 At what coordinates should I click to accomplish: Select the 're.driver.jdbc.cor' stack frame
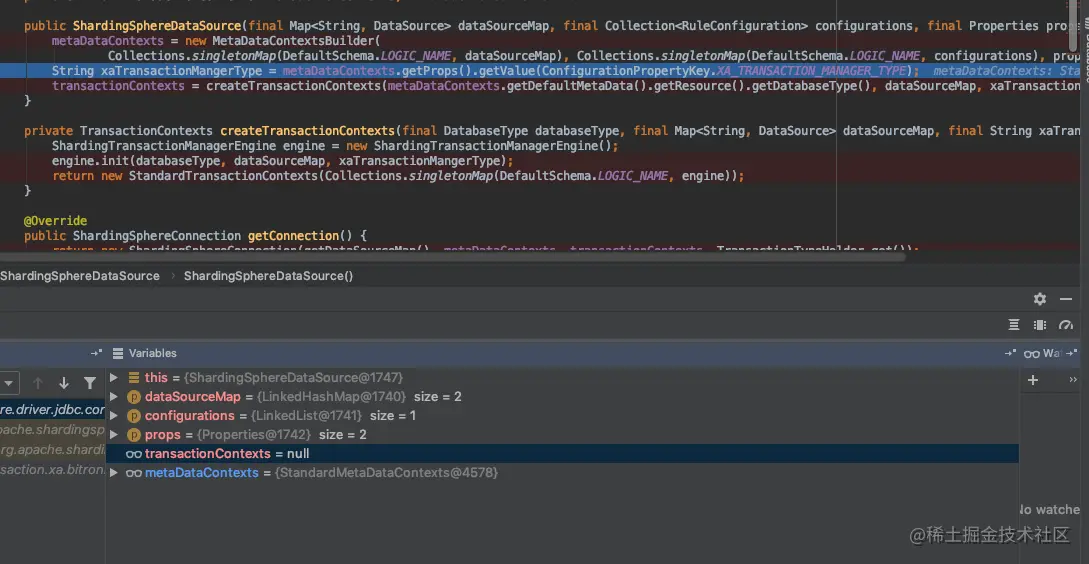point(53,410)
